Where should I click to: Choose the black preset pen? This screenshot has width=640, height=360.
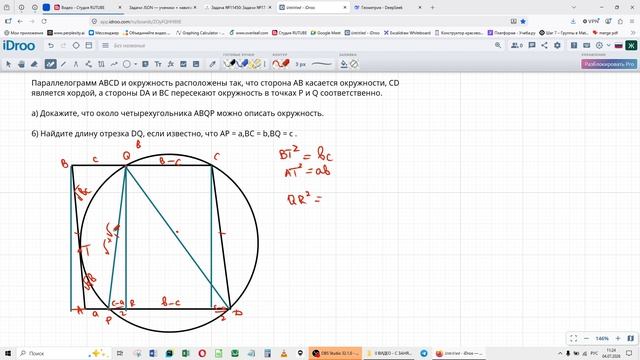tap(230, 64)
